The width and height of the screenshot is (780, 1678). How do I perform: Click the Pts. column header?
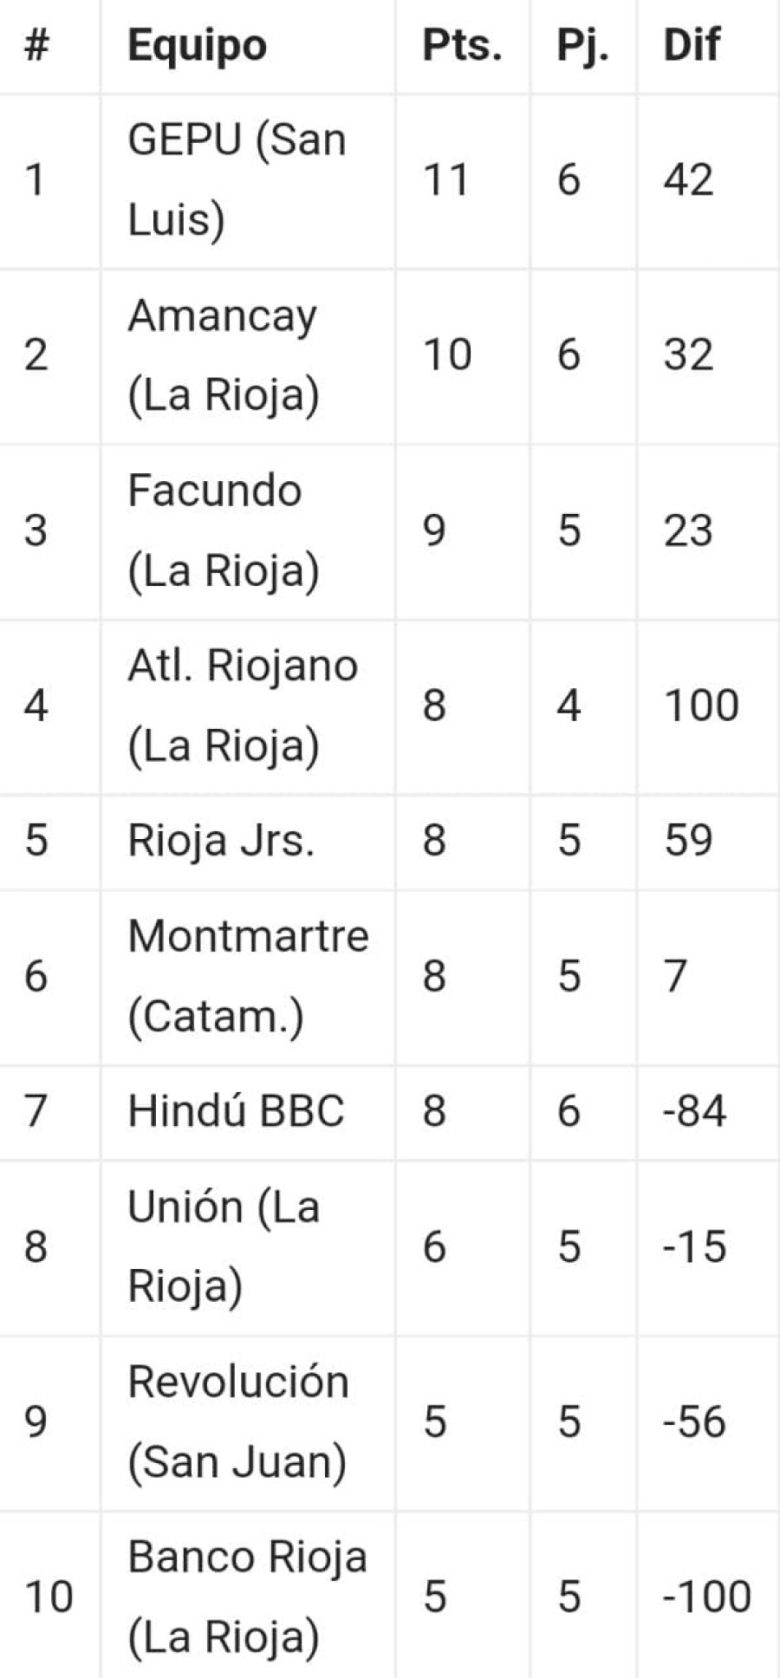[x=462, y=45]
